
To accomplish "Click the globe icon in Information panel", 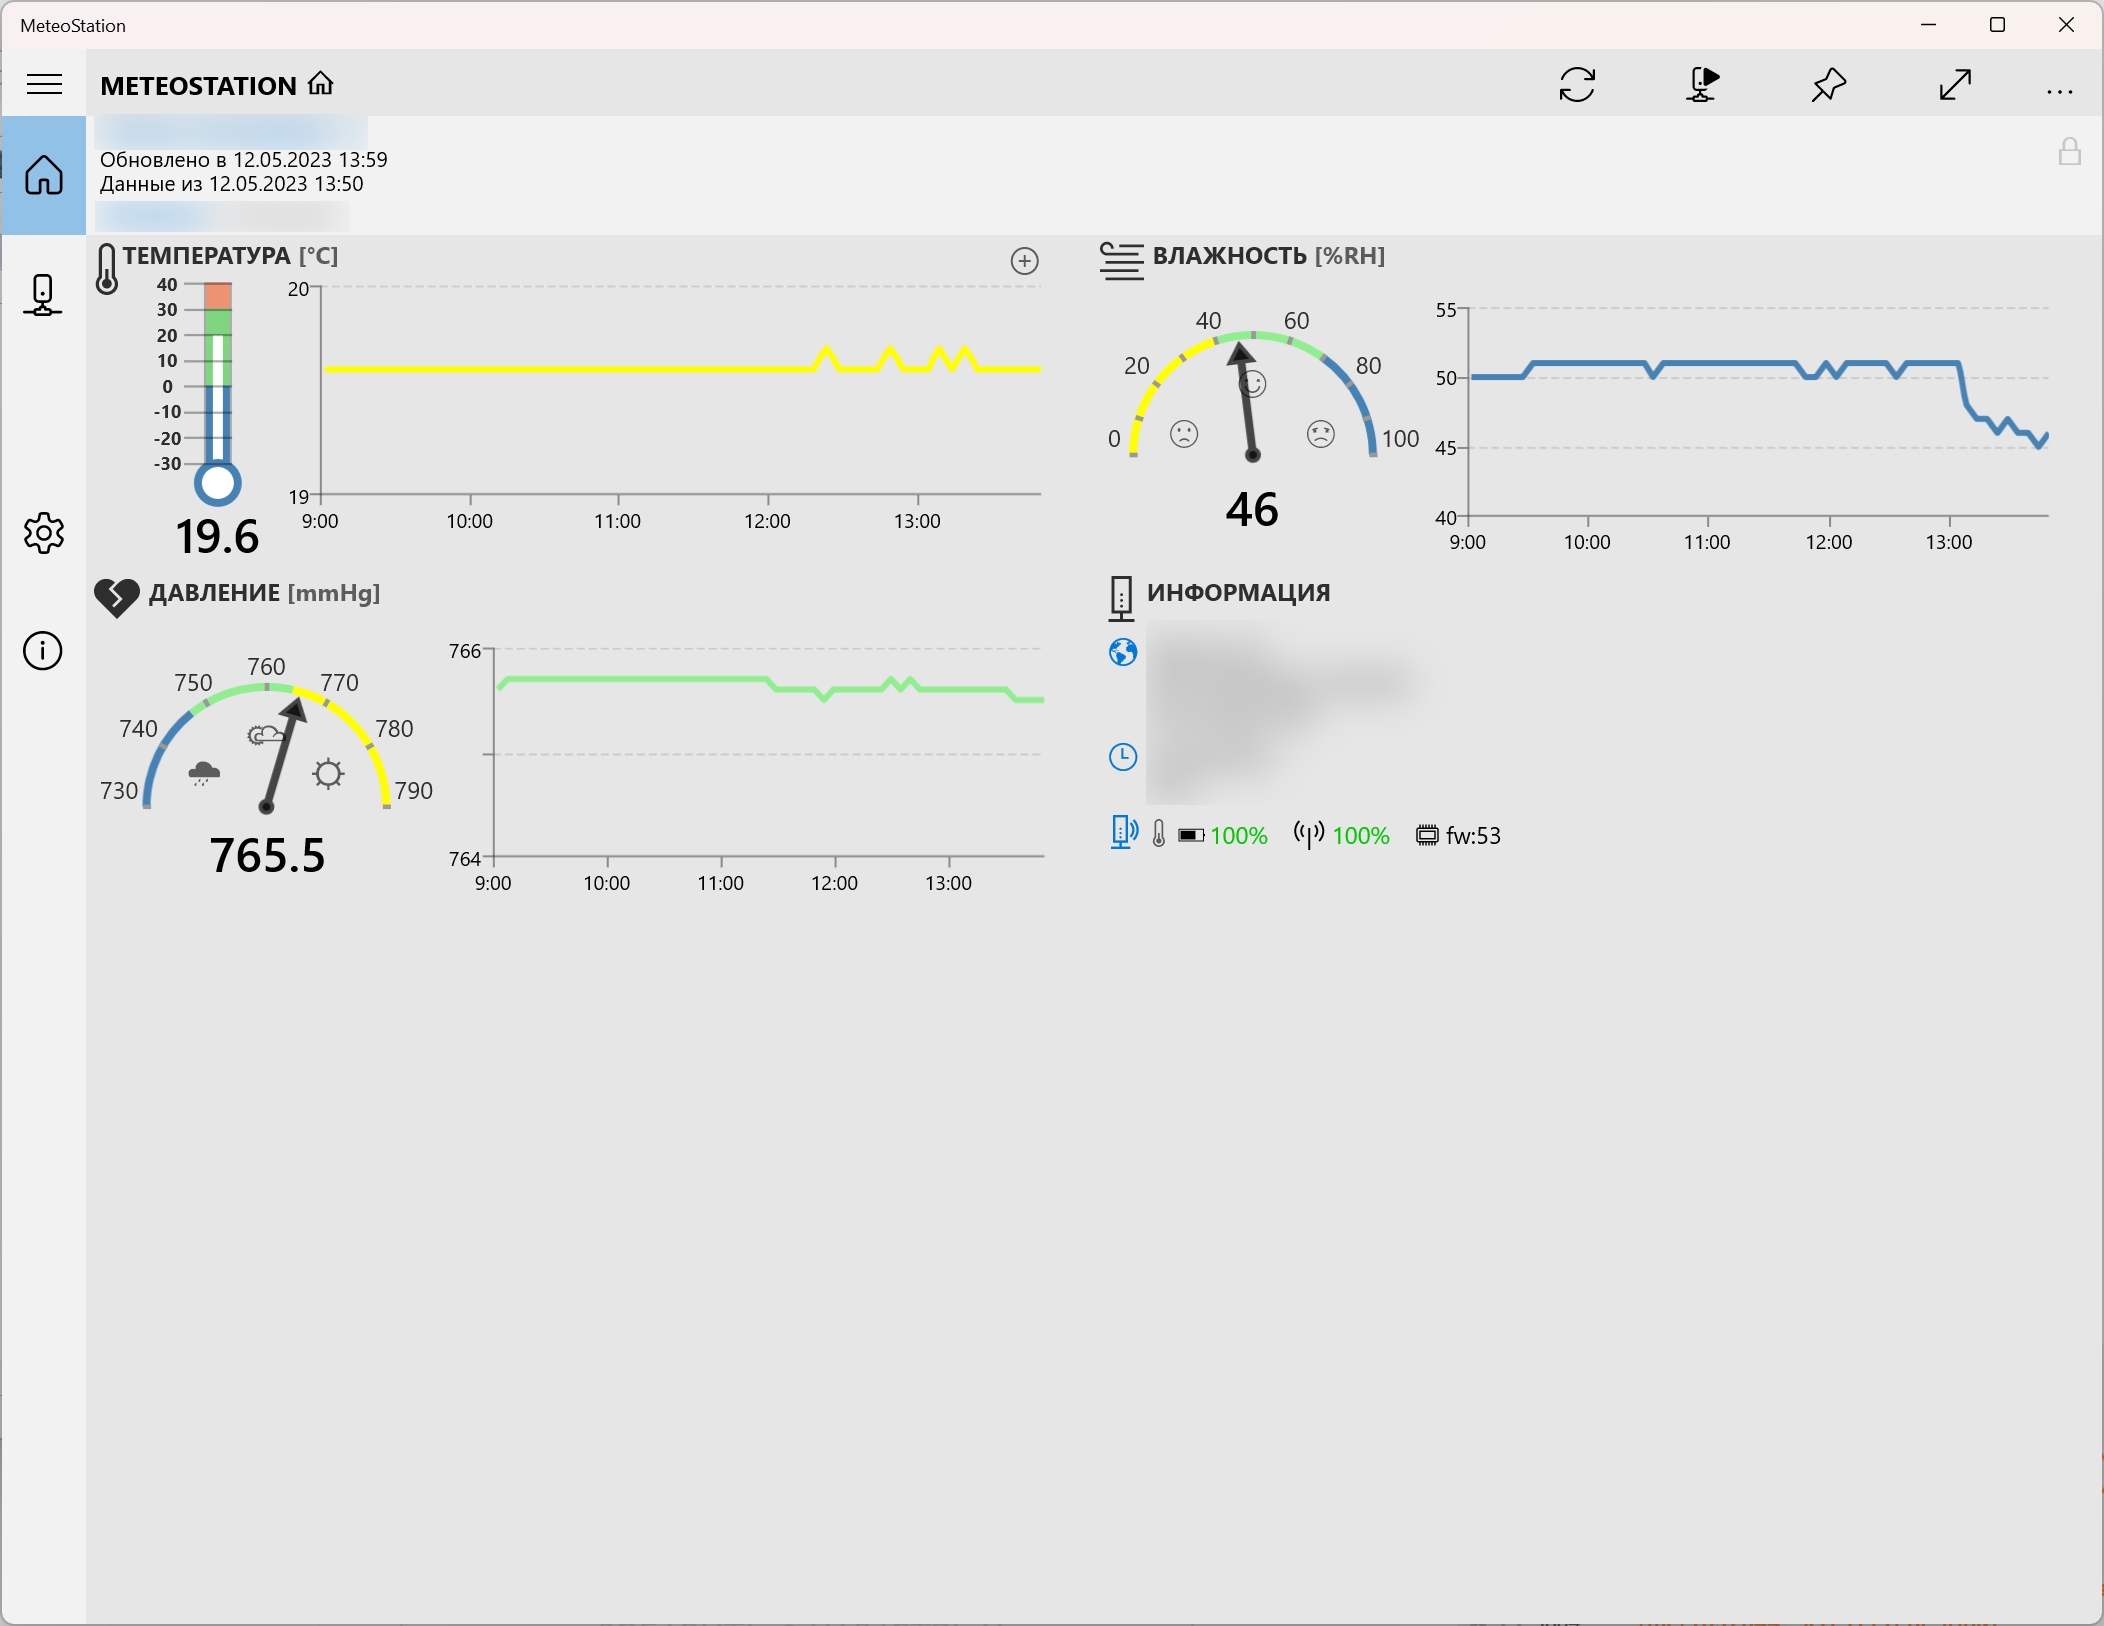I will tap(1123, 653).
